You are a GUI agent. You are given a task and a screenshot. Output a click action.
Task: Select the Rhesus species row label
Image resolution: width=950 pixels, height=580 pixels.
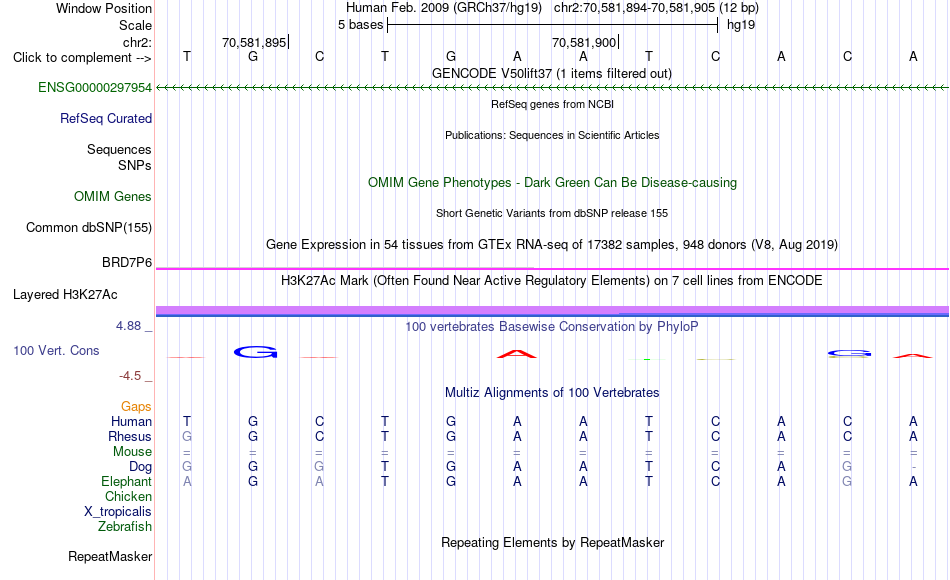(x=130, y=436)
